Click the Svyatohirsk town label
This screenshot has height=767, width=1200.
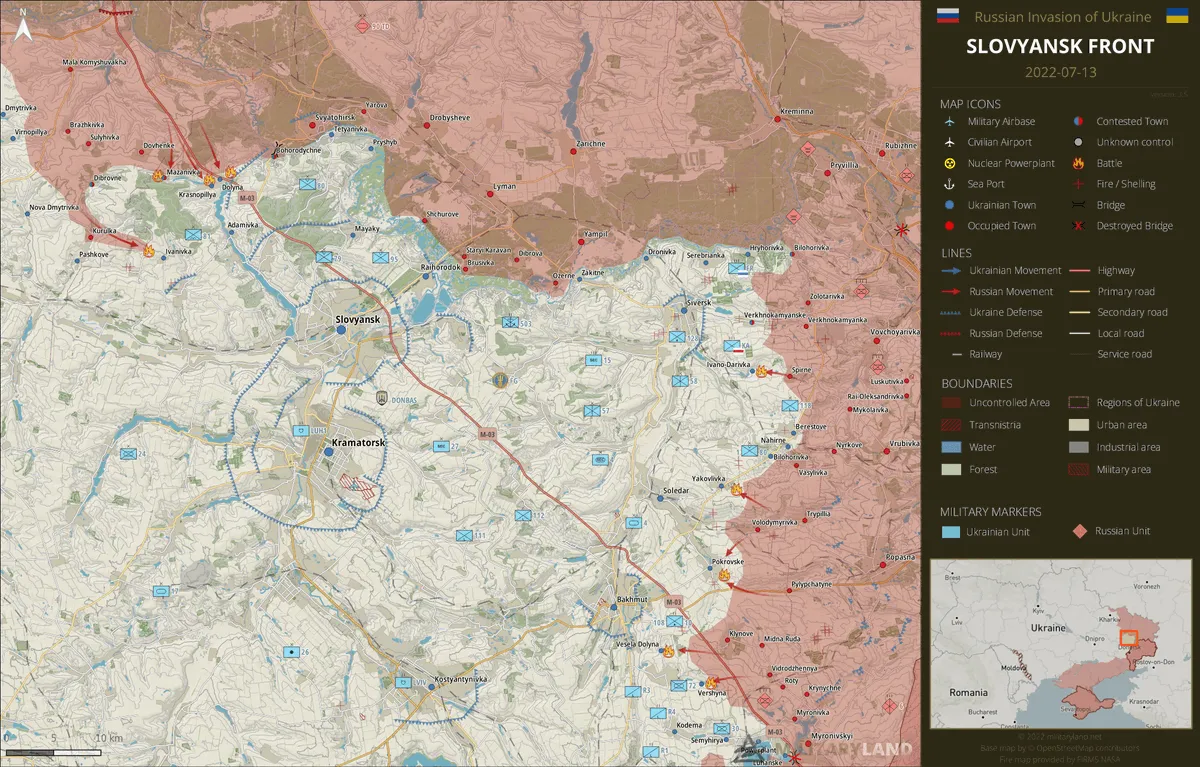335,118
